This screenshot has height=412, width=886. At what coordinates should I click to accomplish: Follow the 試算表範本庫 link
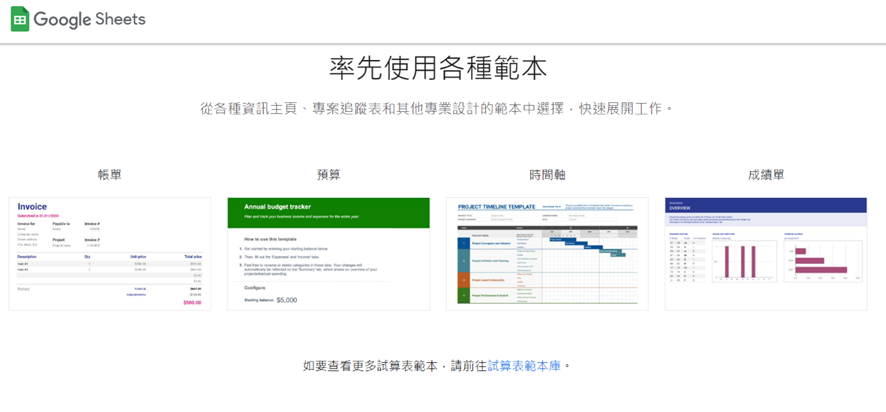(524, 366)
